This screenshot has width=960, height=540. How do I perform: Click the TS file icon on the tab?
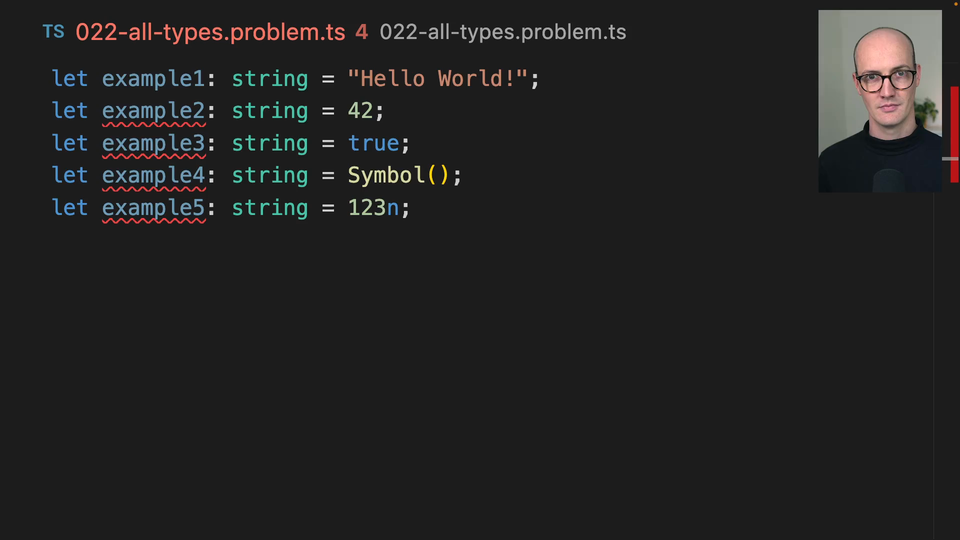click(53, 32)
